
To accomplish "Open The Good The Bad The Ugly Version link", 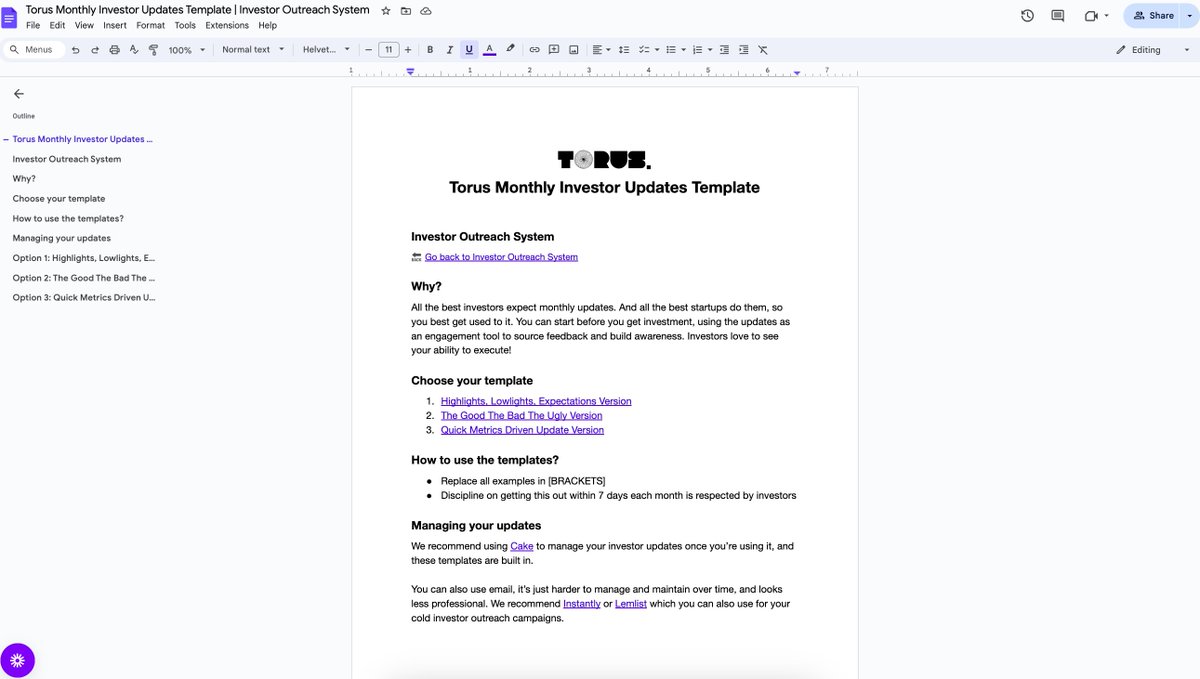I will click(521, 416).
